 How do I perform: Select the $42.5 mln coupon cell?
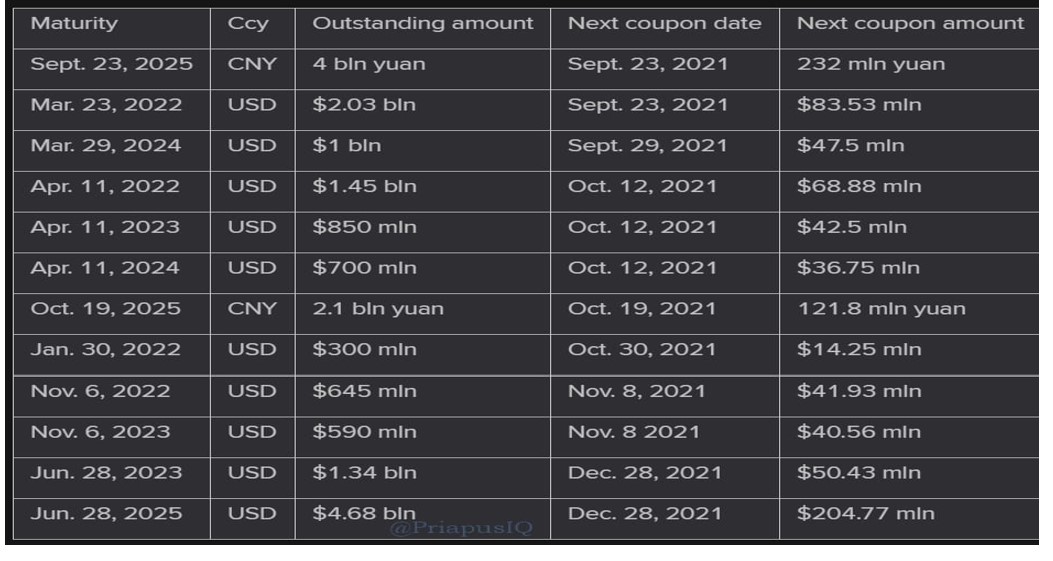click(852, 228)
